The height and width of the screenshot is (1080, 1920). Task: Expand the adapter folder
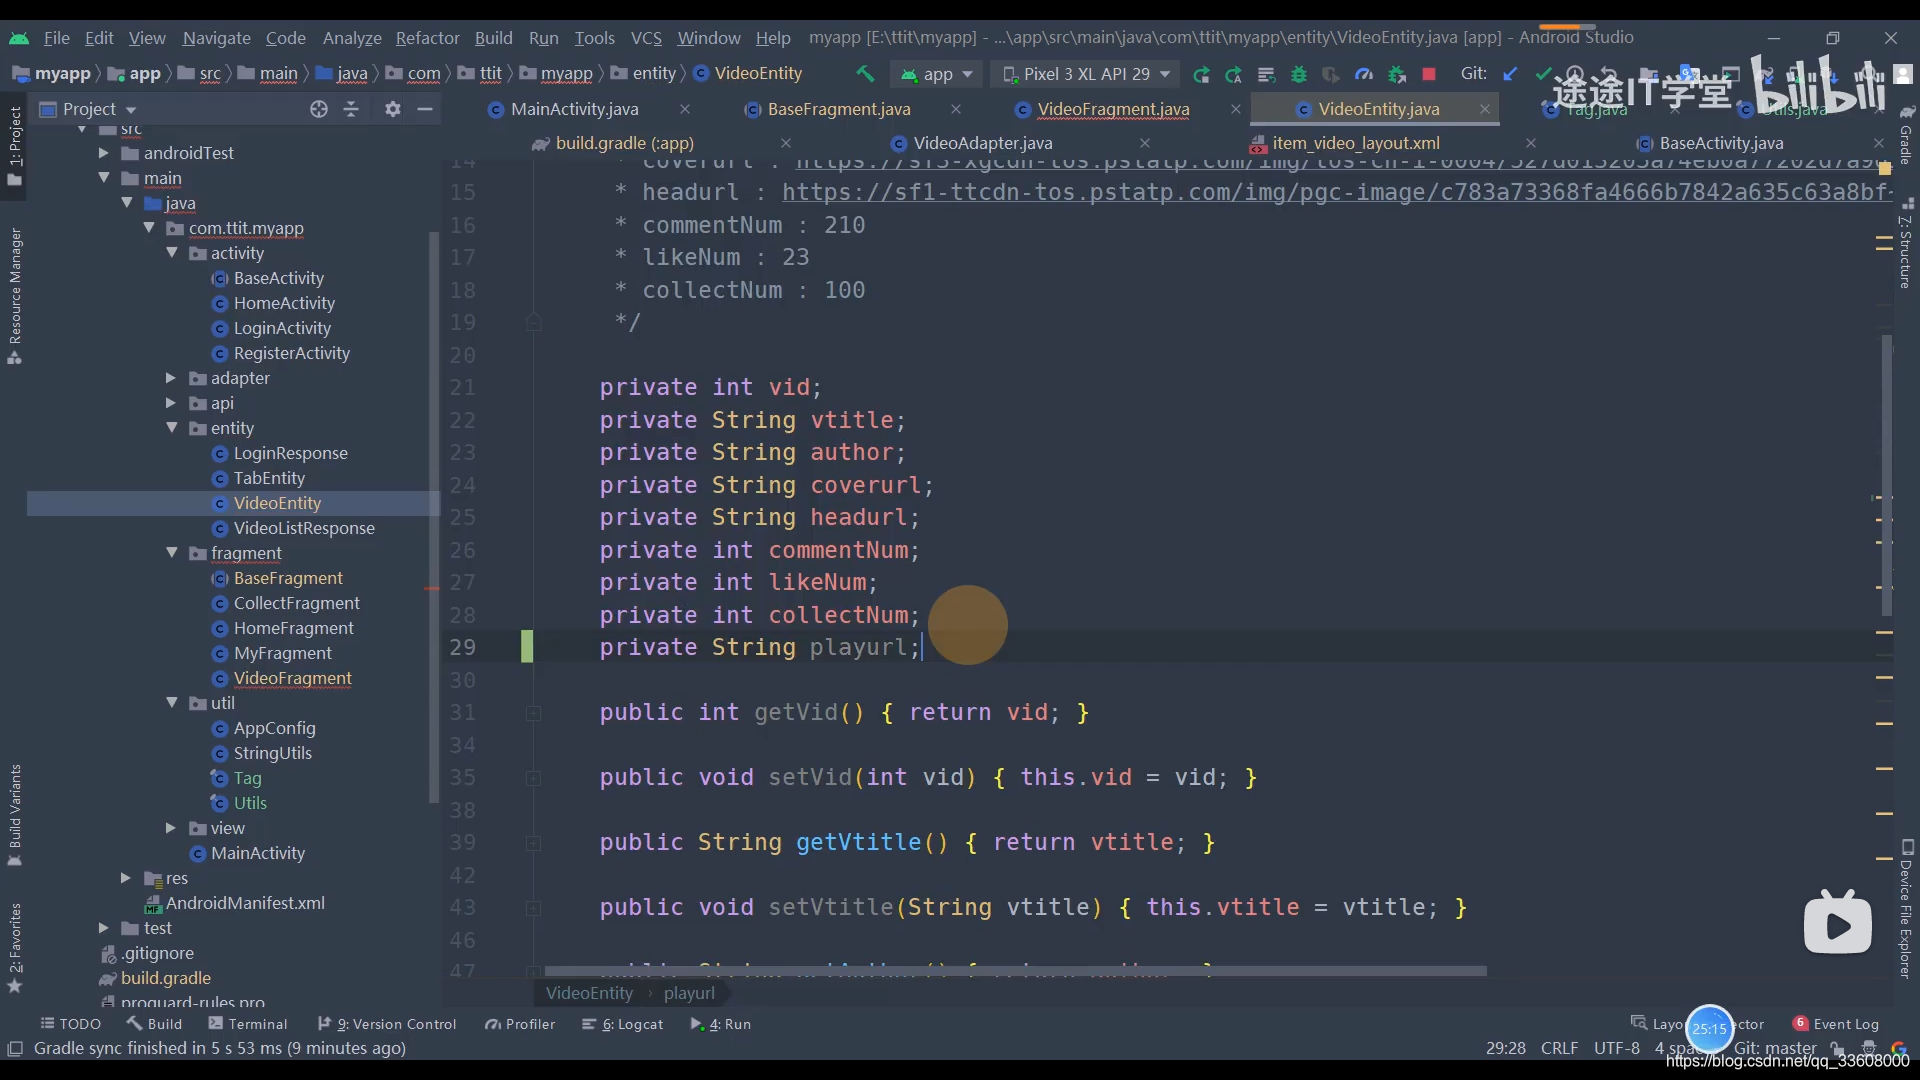(171, 378)
